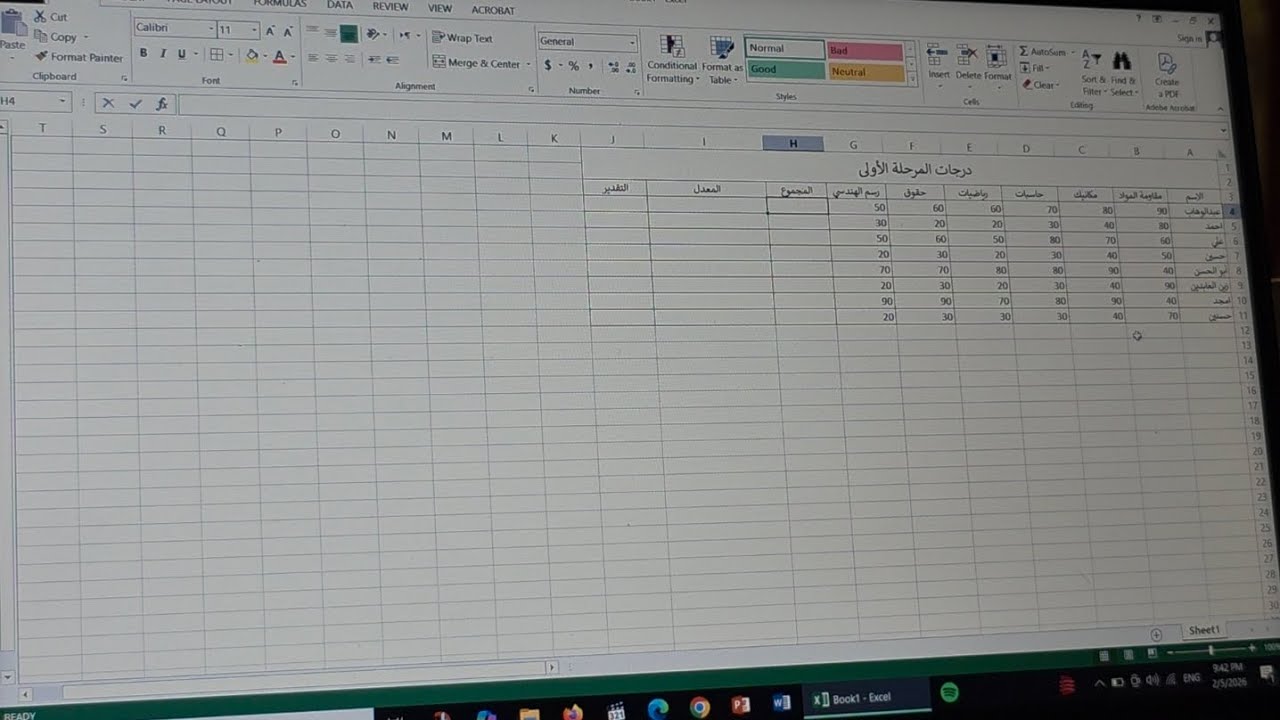Confirm entry with formula bar checkmark
Screen dimensions: 1280x720
click(x=135, y=103)
